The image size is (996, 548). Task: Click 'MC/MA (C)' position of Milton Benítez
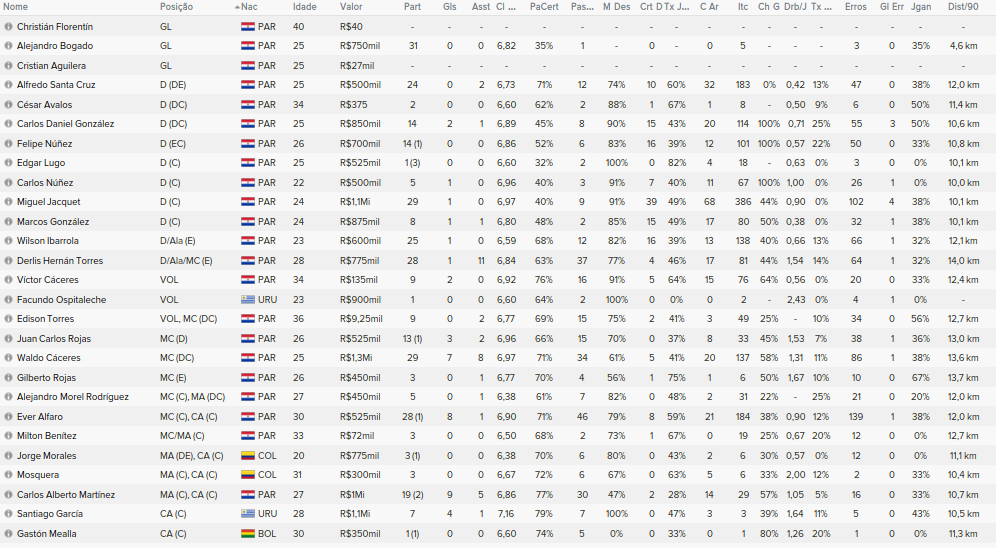pos(182,436)
